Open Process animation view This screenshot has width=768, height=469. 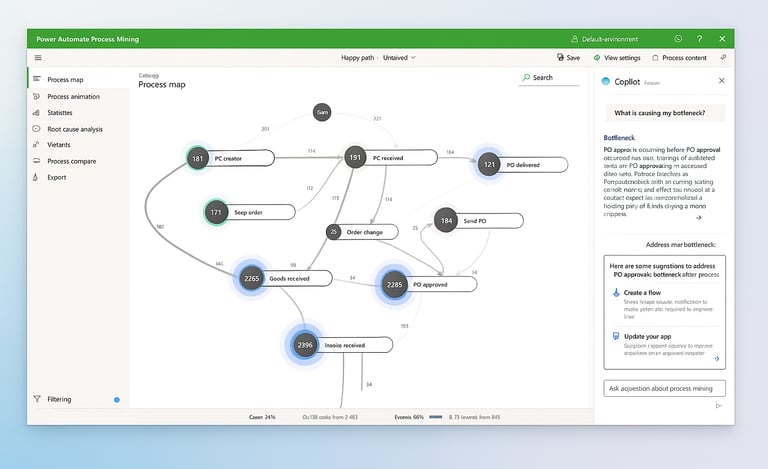point(73,96)
